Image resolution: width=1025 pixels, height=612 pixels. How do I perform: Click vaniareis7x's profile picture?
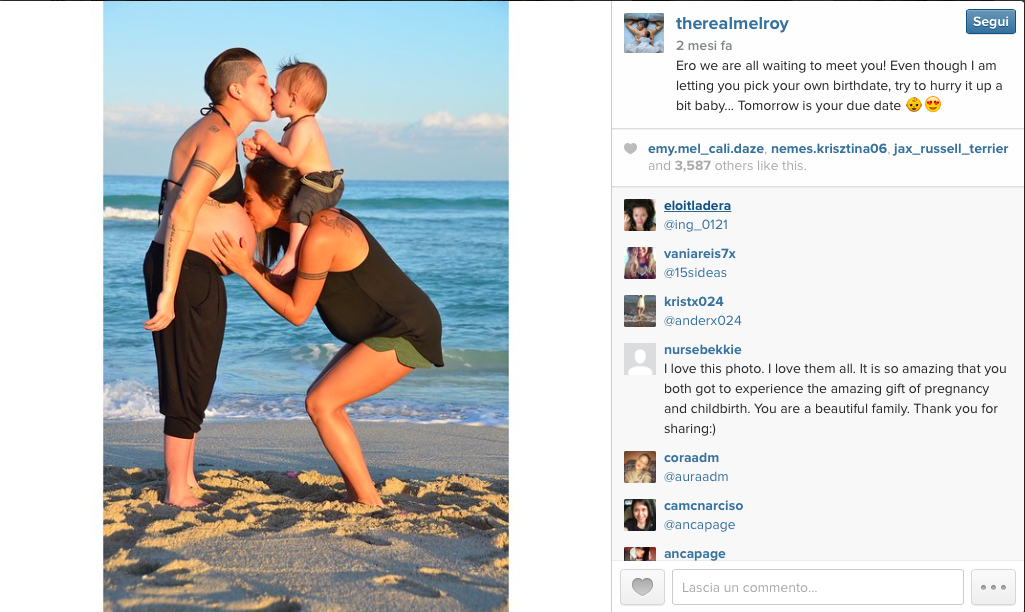[x=640, y=263]
